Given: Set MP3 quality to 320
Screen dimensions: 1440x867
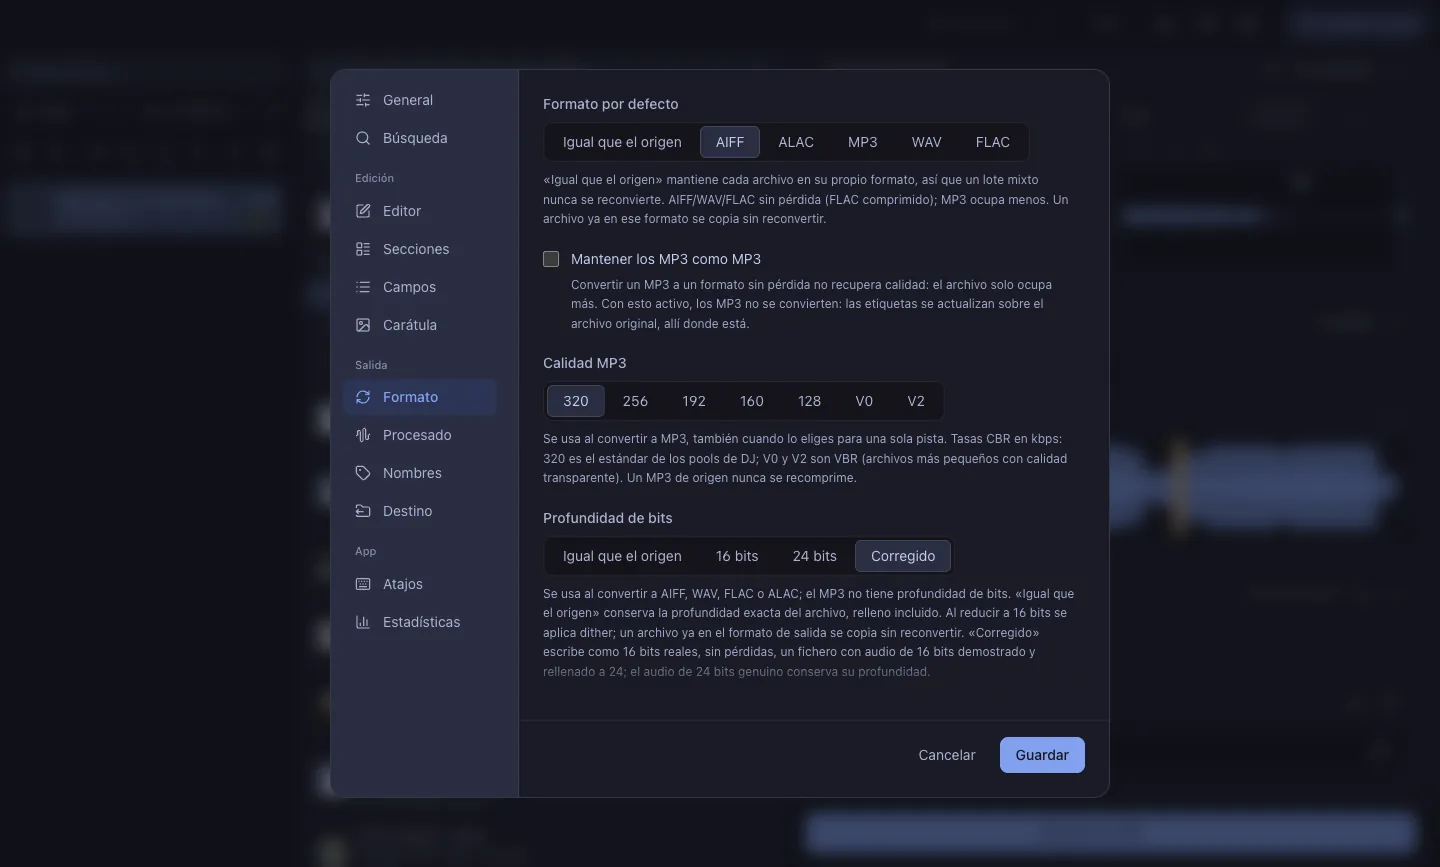Looking at the screenshot, I should (576, 401).
